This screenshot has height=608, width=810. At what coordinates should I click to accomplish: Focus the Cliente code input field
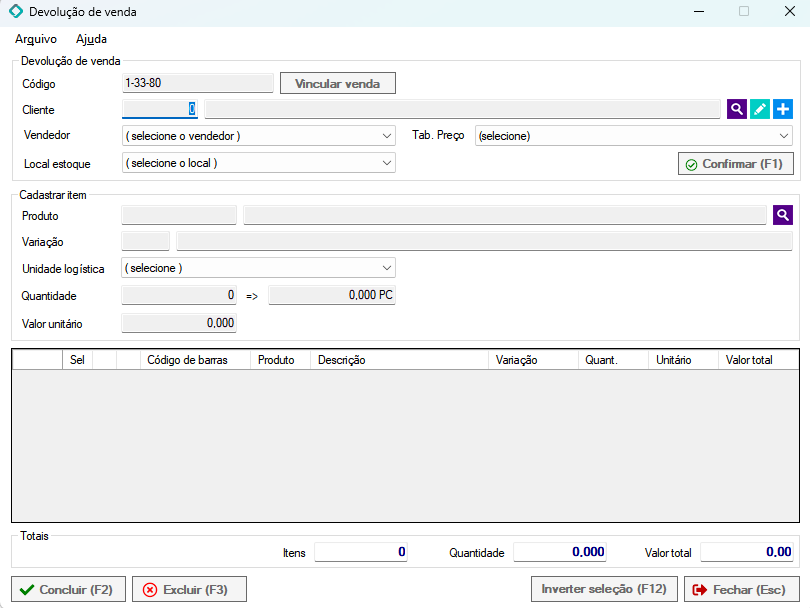[160, 109]
